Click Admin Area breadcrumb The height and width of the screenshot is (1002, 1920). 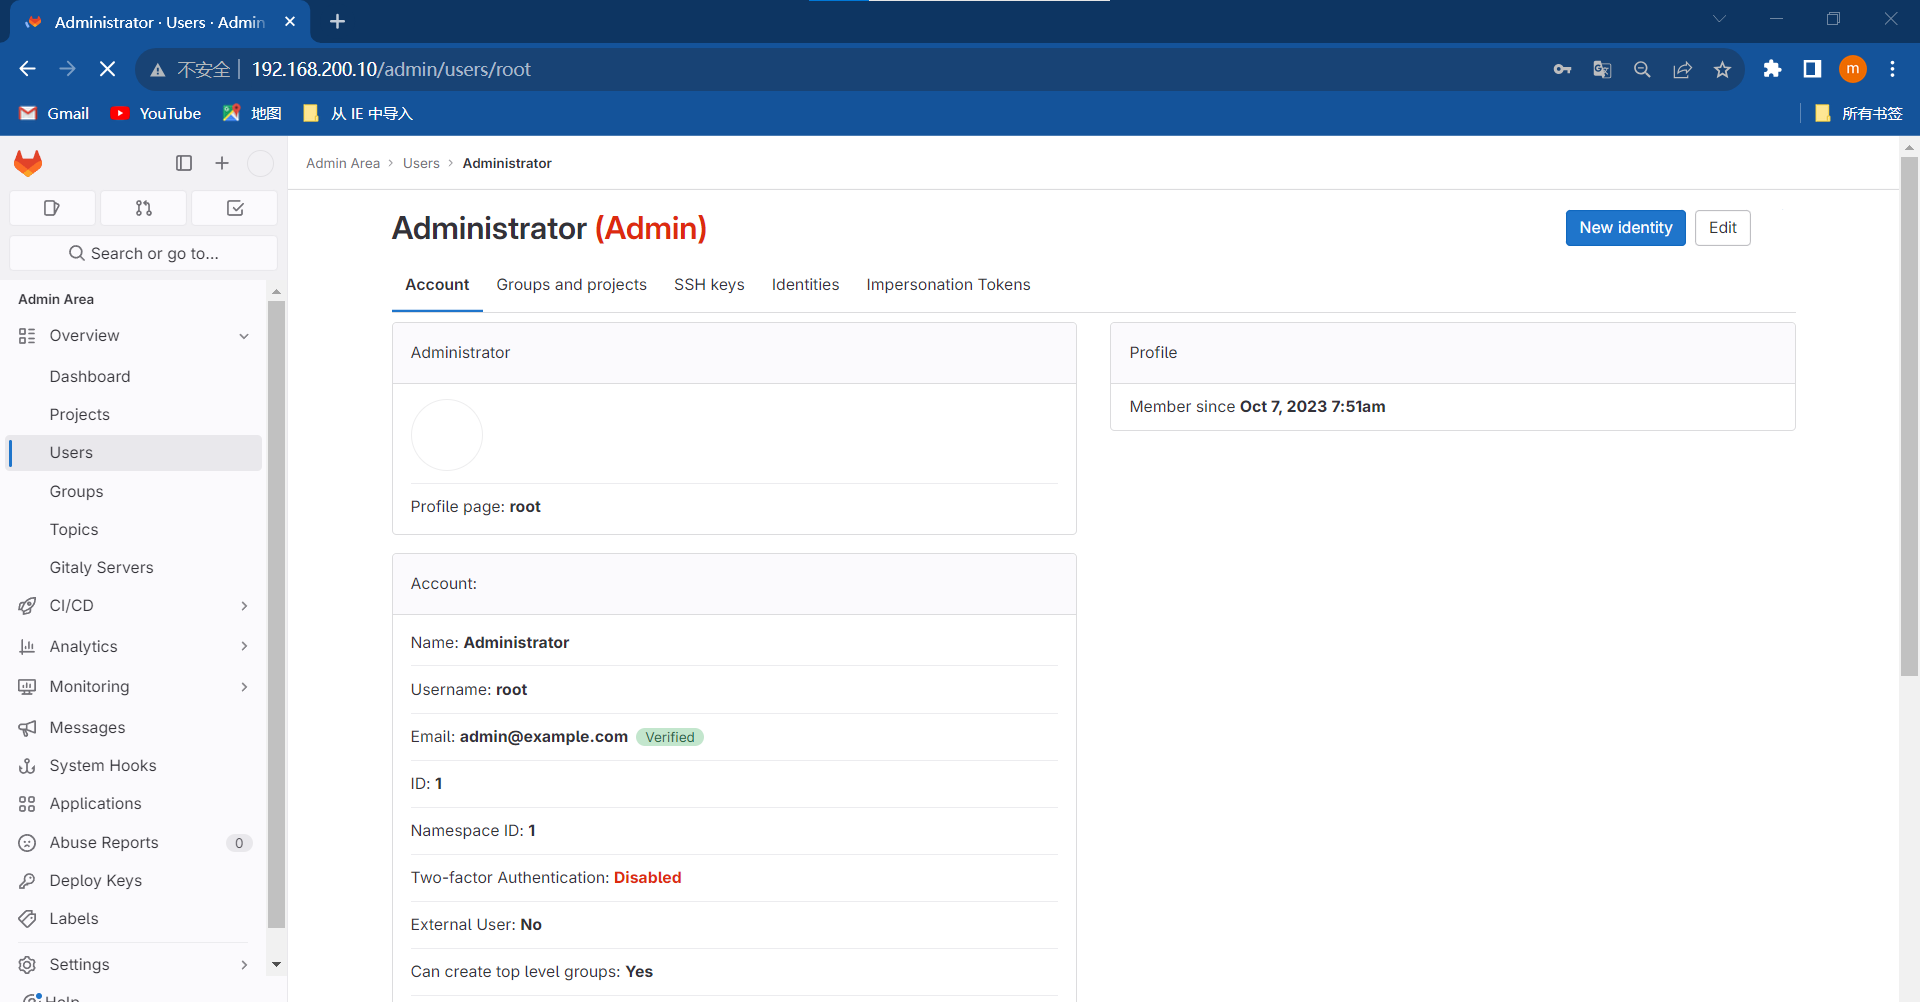(343, 163)
